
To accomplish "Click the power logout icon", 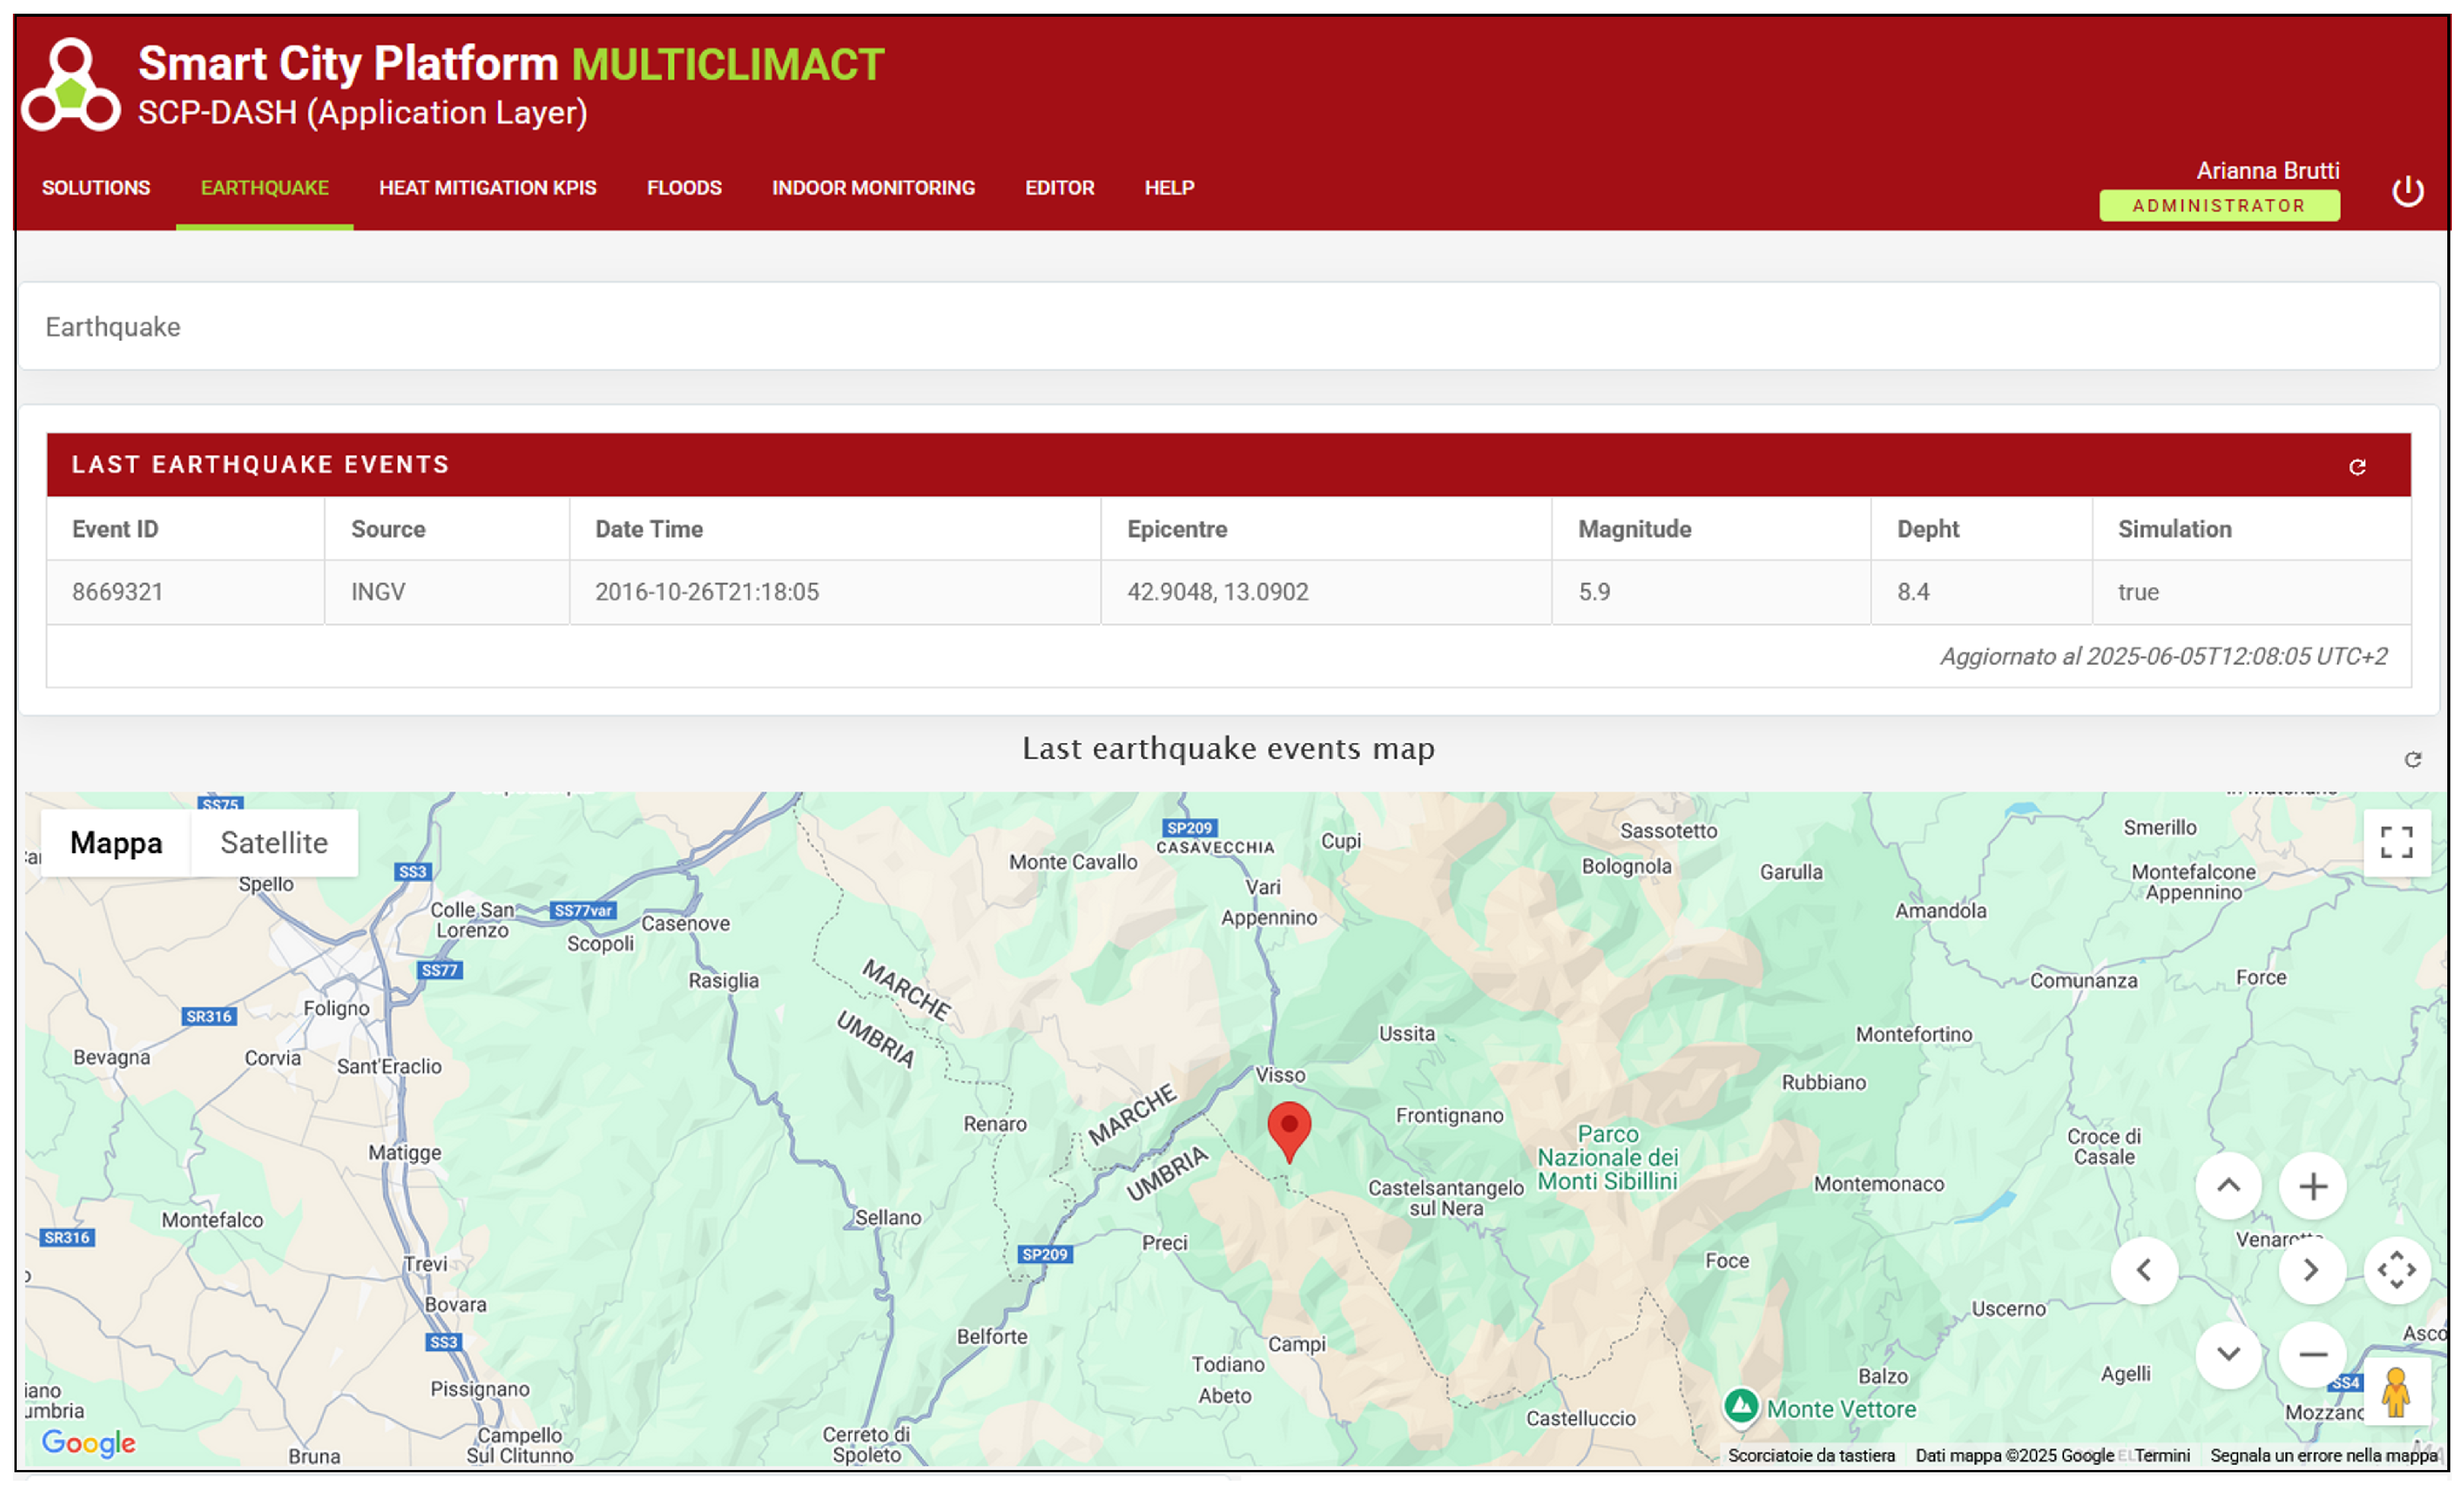I will (2407, 190).
